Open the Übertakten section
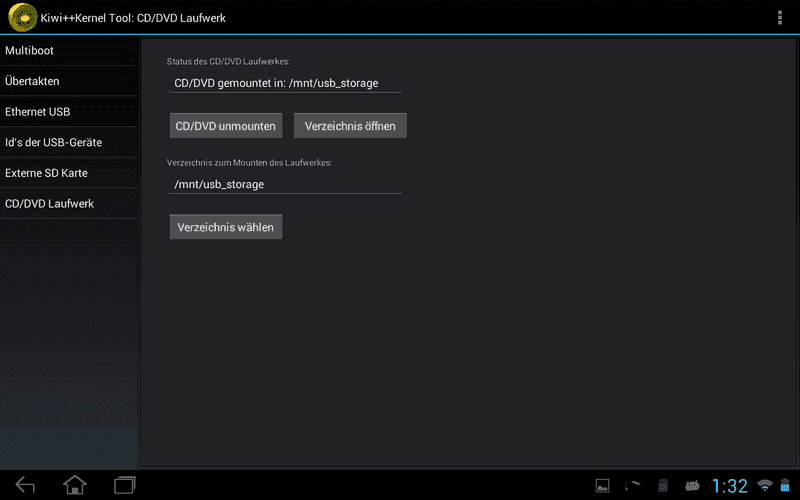 coord(69,81)
